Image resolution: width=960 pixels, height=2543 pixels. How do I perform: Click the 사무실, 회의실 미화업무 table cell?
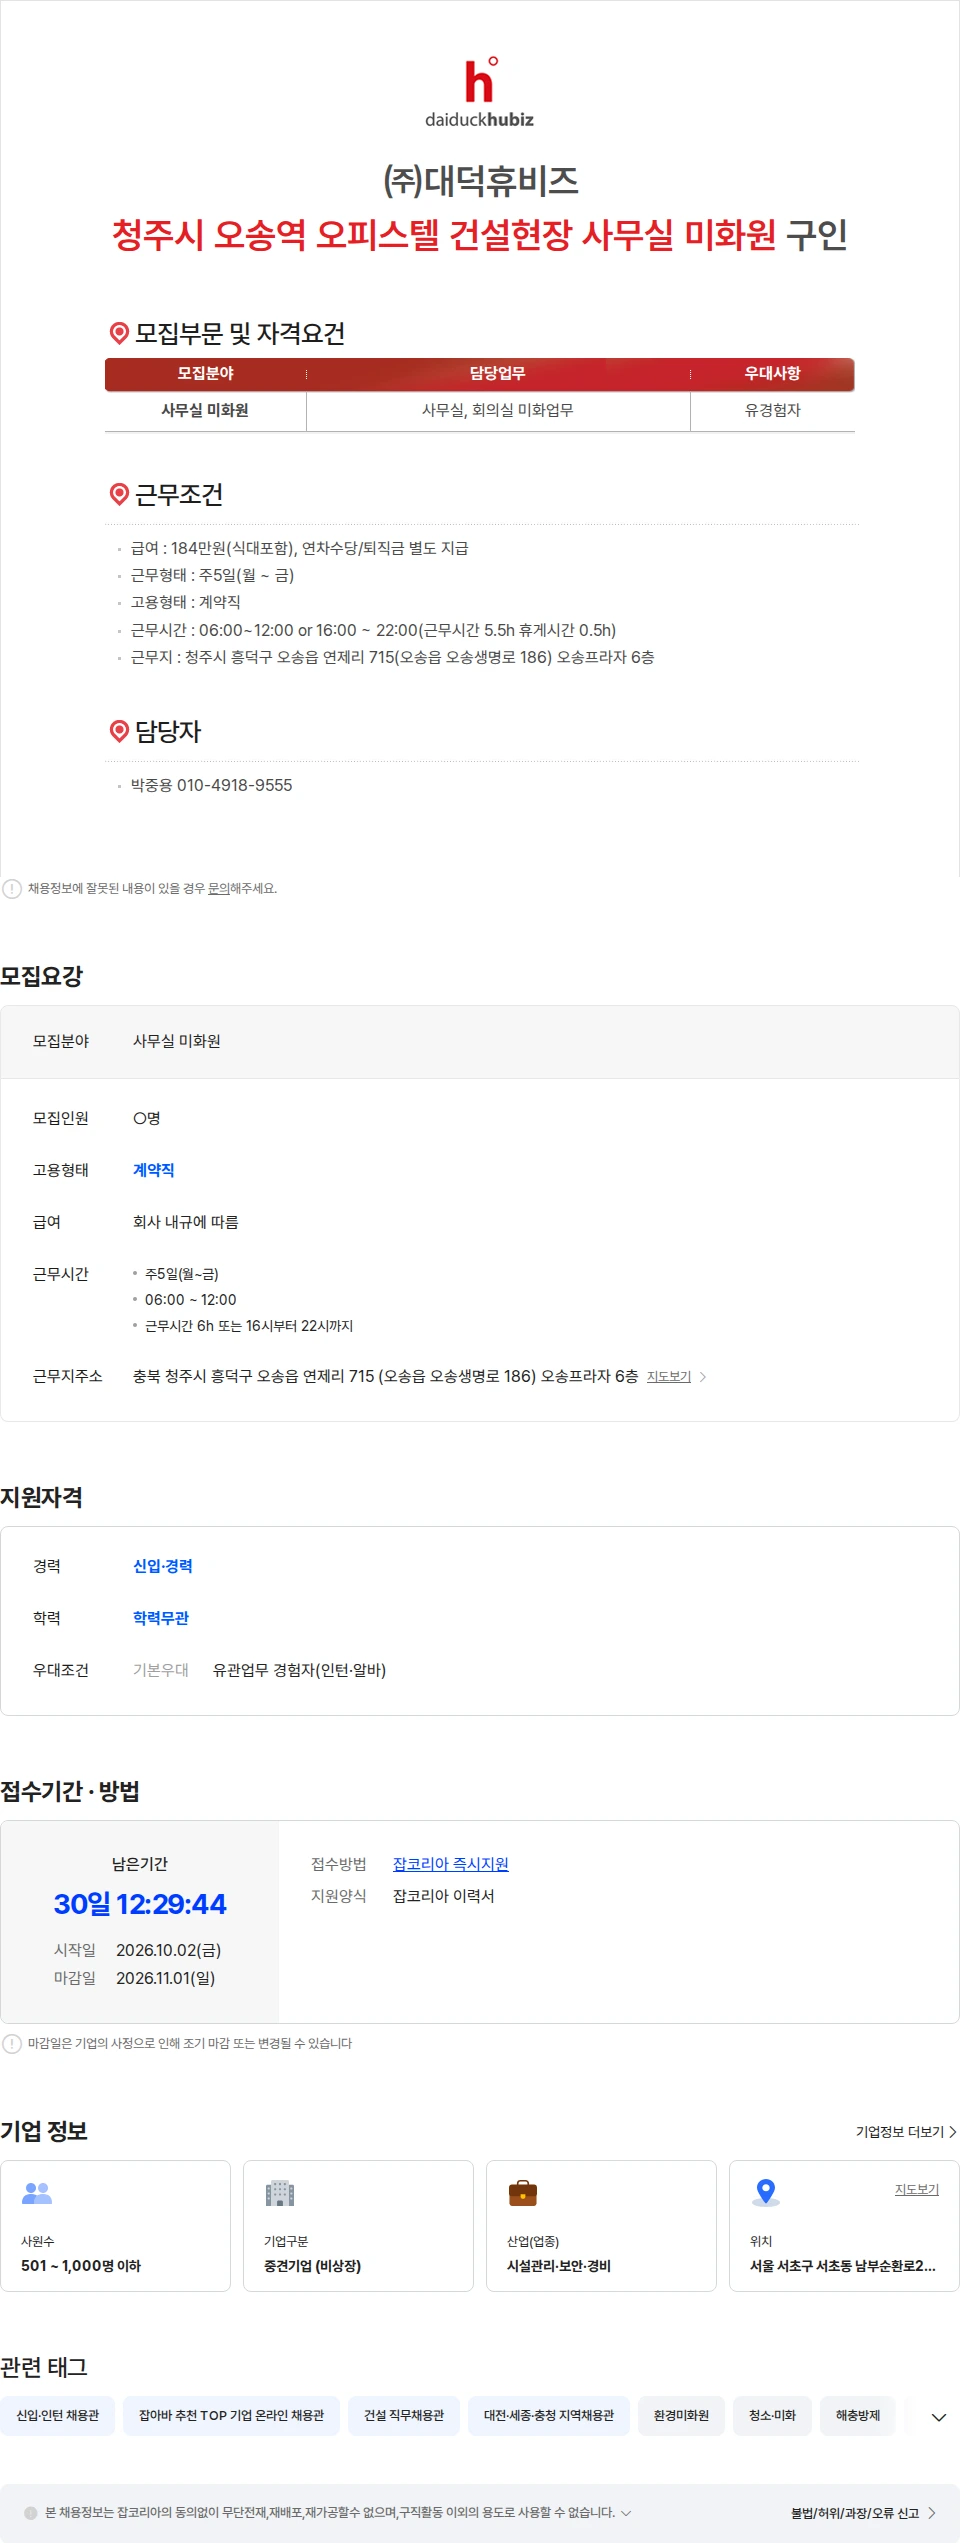[x=498, y=411]
